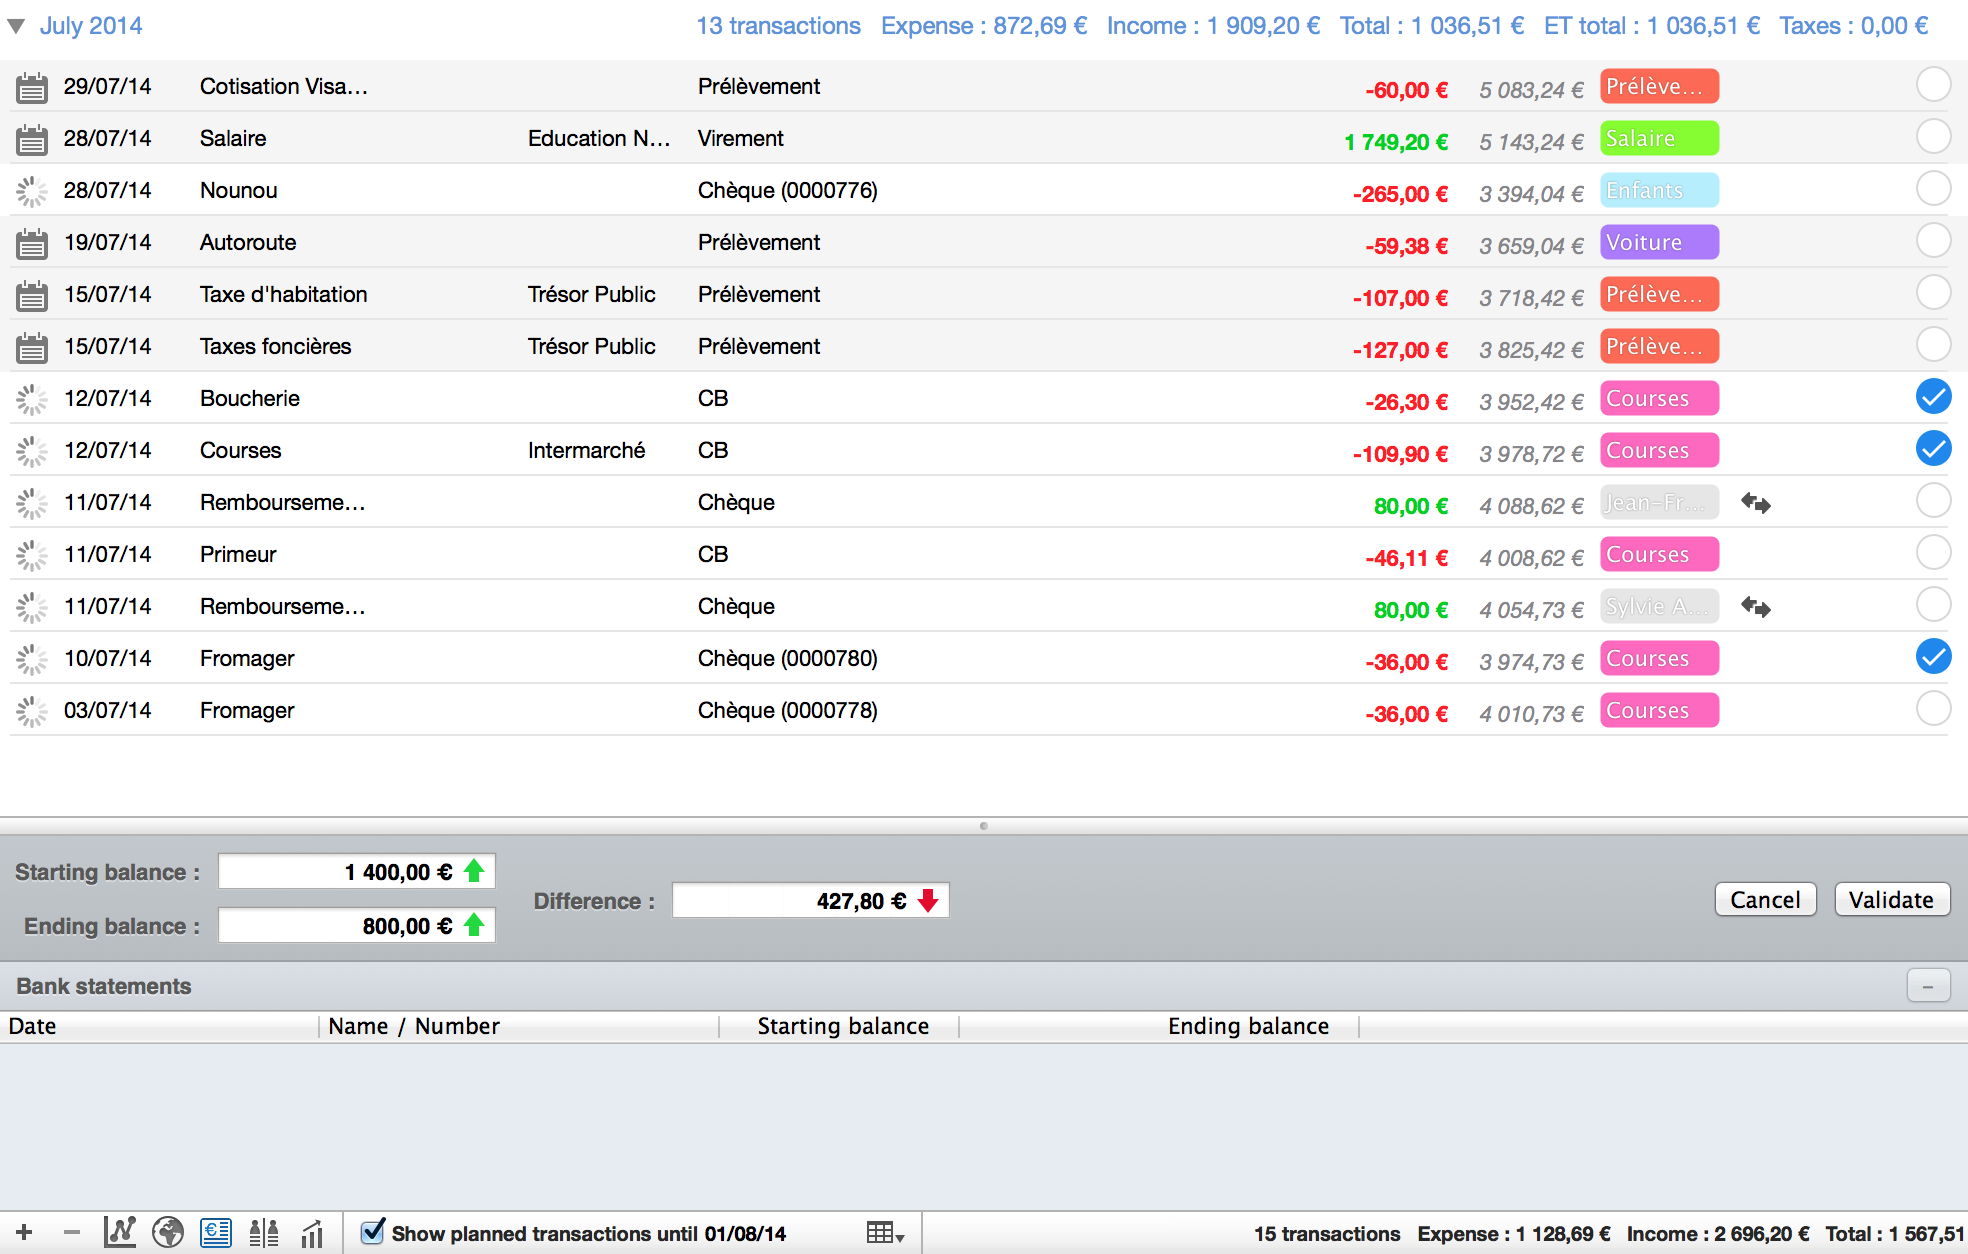The image size is (1968, 1254).
Task: Sort statements by Date column
Action: (x=160, y=1026)
